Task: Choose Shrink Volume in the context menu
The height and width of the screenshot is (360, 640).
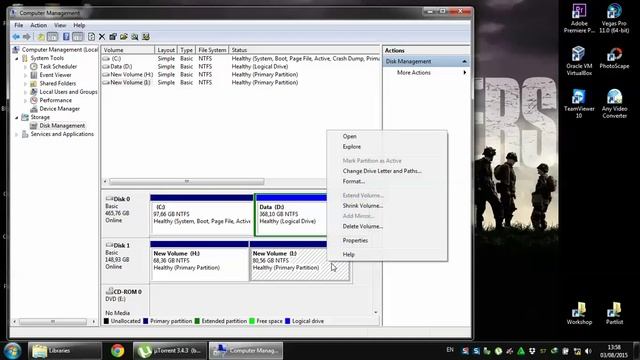Action: tap(387, 206)
